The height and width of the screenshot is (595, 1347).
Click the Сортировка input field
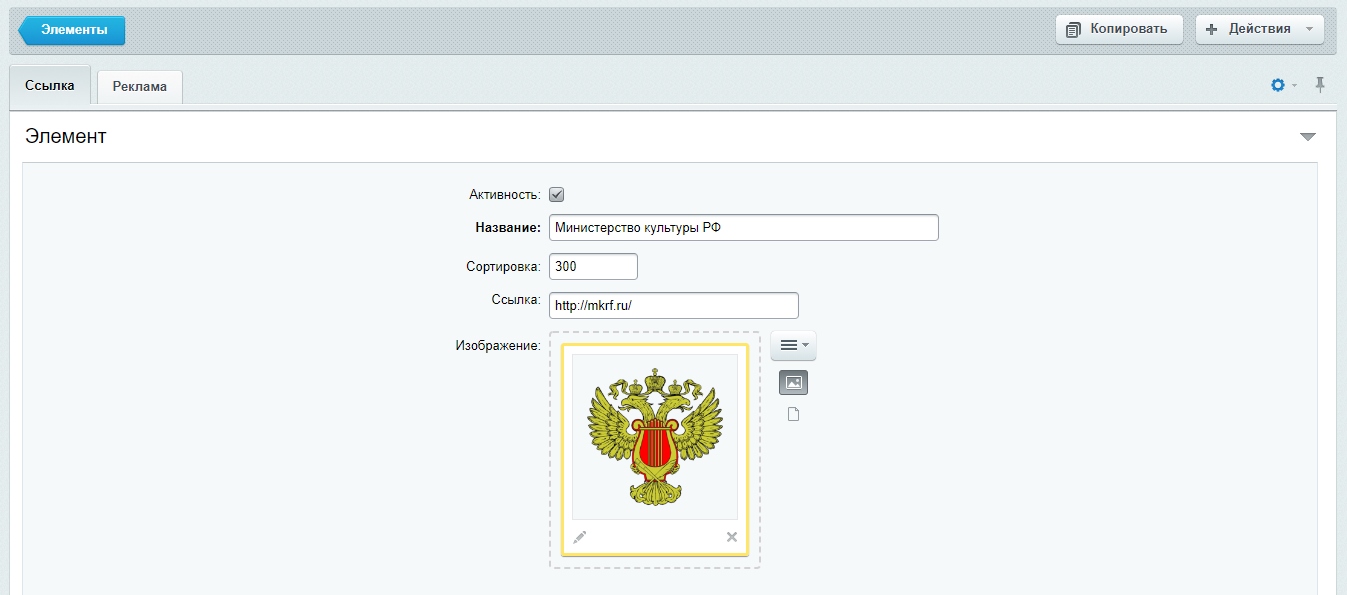593,267
